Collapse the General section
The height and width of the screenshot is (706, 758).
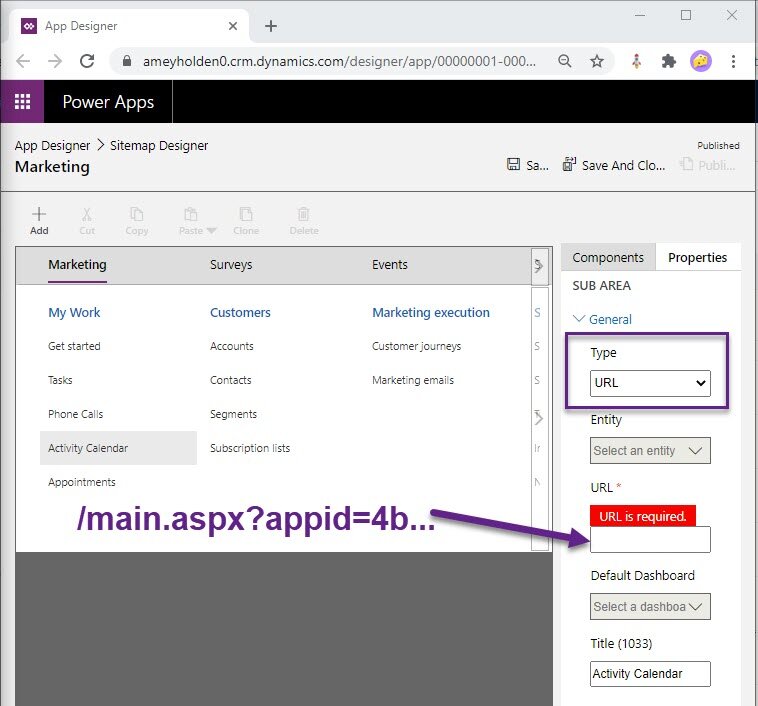(x=602, y=319)
